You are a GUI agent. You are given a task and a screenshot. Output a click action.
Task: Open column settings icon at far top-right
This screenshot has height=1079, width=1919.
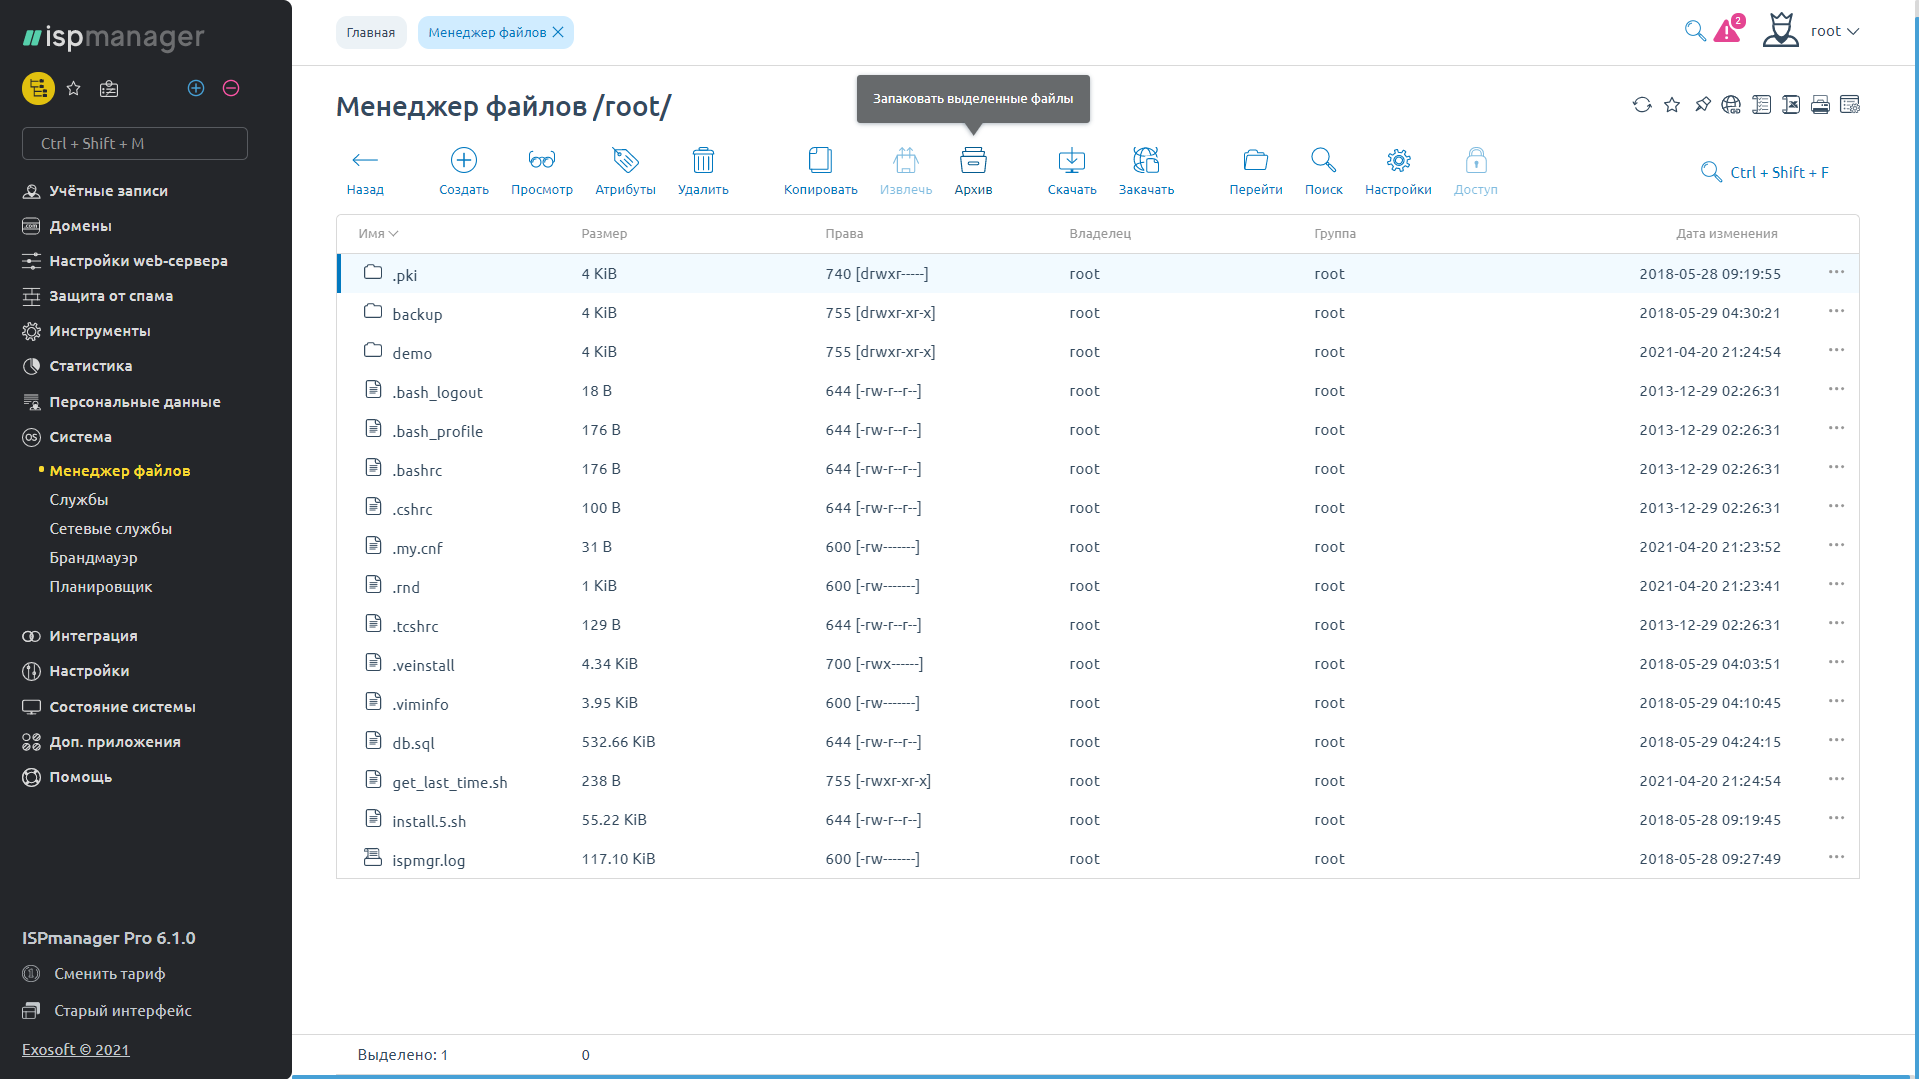(1850, 105)
